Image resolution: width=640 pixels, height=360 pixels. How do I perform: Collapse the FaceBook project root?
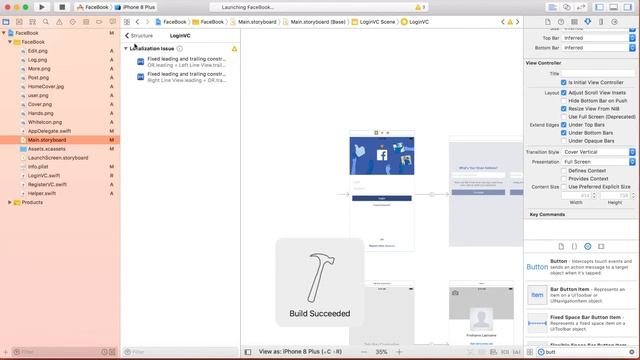4,33
